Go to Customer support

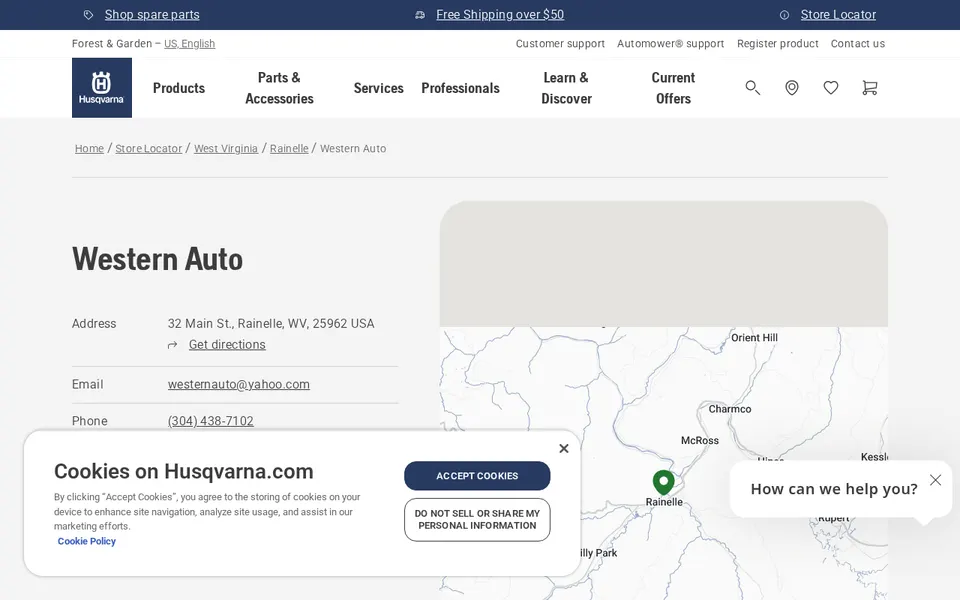point(560,43)
